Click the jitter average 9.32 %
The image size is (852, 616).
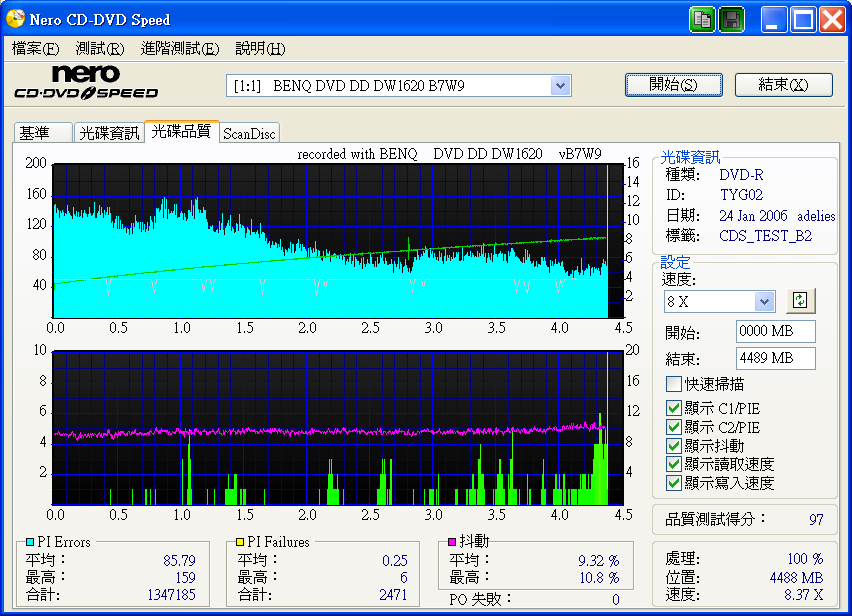coord(598,560)
